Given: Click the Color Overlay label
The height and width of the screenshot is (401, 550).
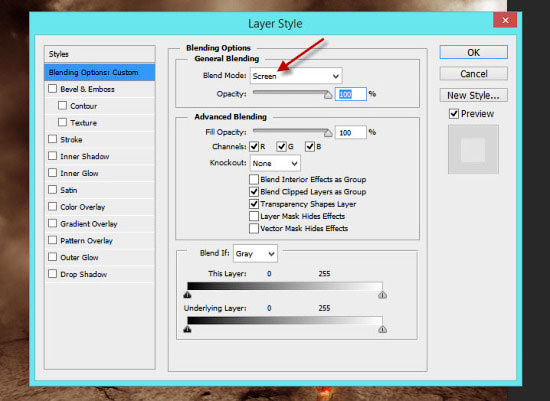Looking at the screenshot, I should pos(82,207).
